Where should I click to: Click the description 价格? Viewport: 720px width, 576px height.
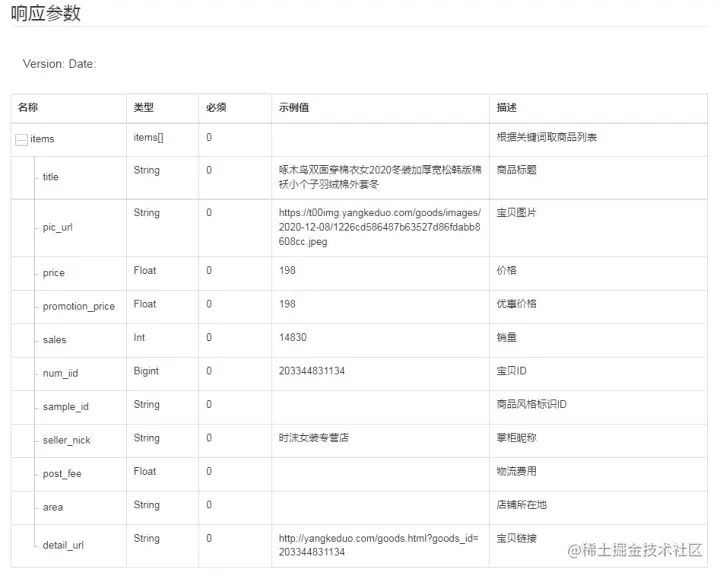506,271
